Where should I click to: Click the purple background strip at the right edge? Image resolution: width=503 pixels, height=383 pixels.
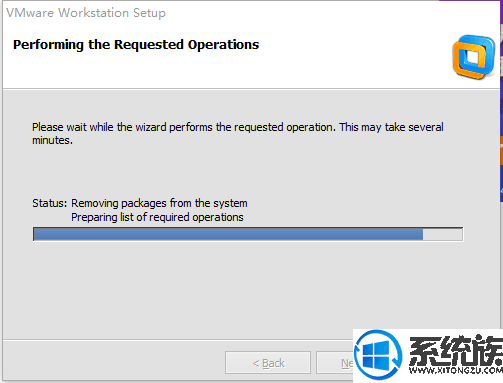point(501,100)
